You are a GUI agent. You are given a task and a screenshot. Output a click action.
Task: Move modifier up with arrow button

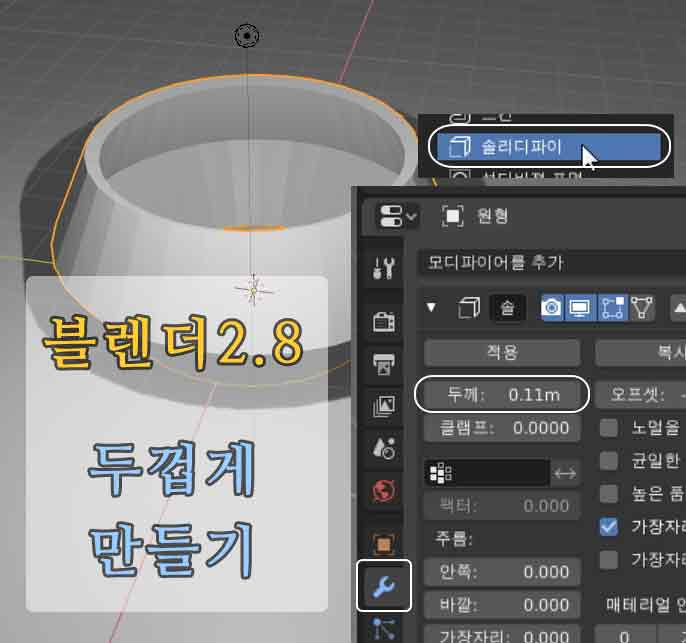pyautogui.click(x=678, y=308)
